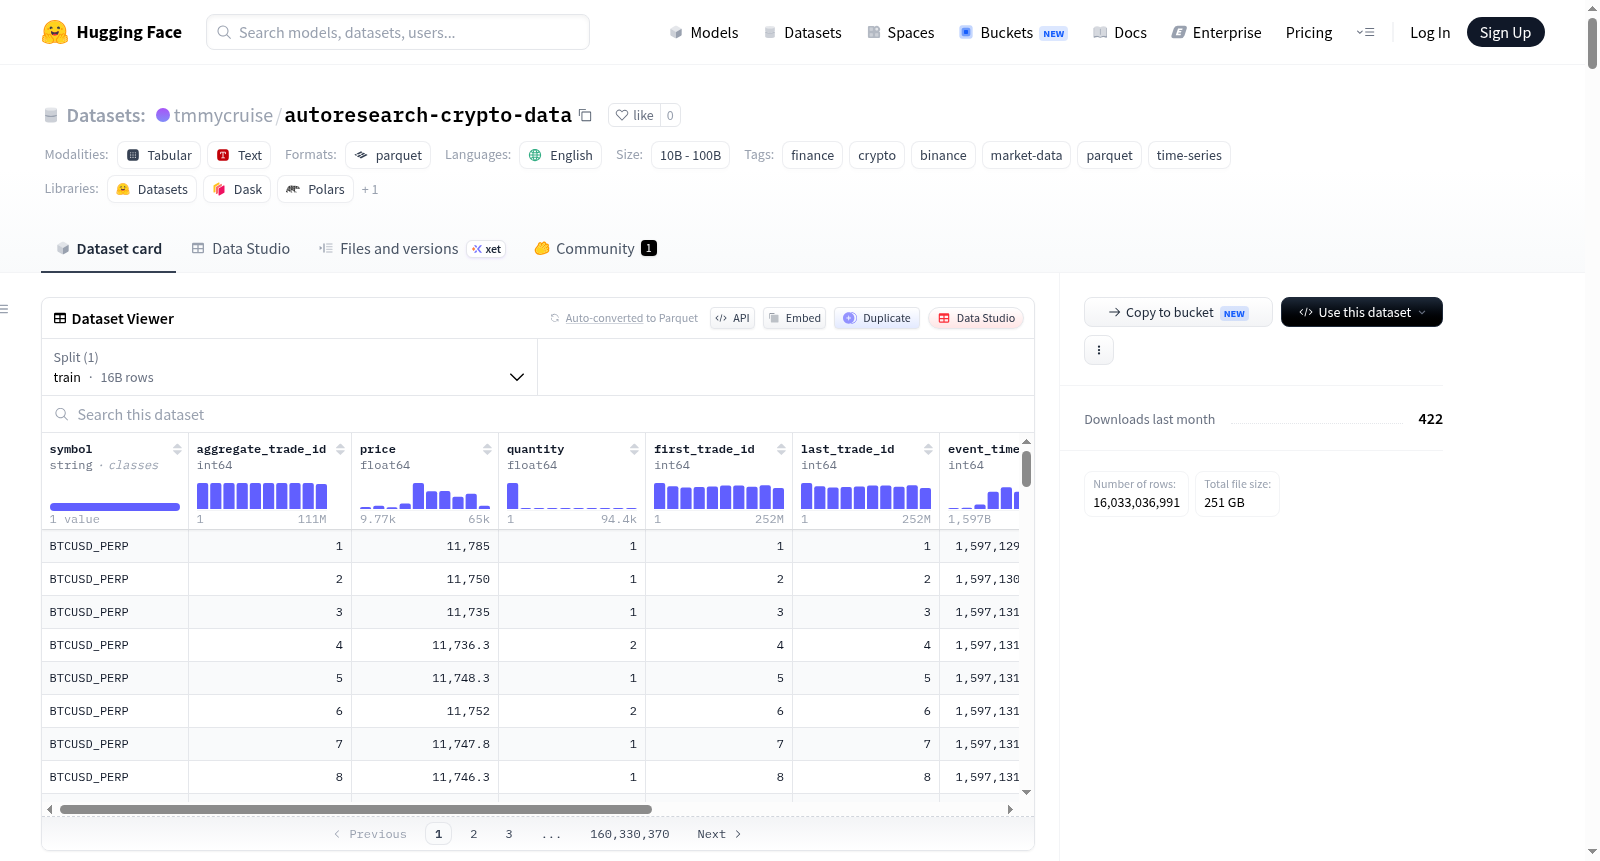Copy dataset name with copy icon
1600x861 pixels.
[586, 115]
